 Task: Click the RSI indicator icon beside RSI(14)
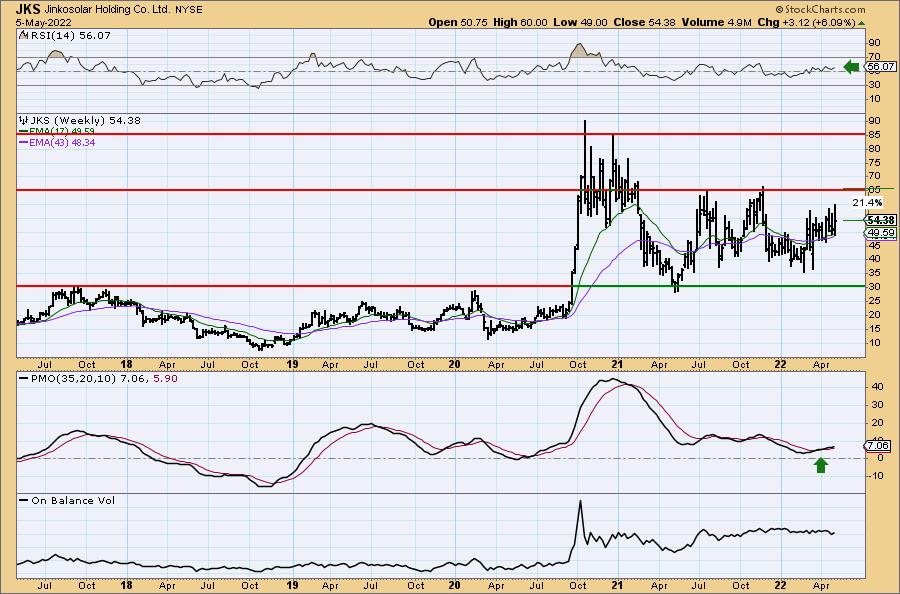click(x=23, y=35)
